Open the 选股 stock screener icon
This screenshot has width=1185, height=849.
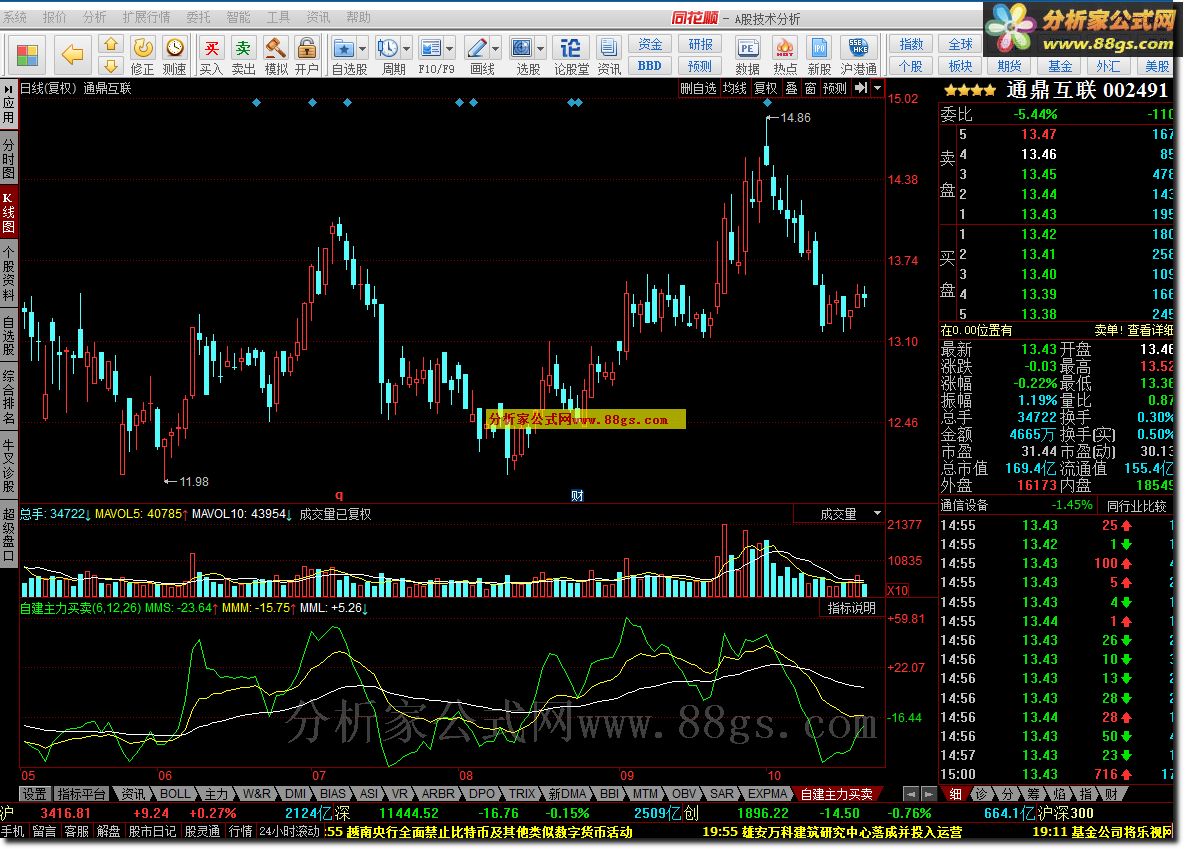pos(521,49)
